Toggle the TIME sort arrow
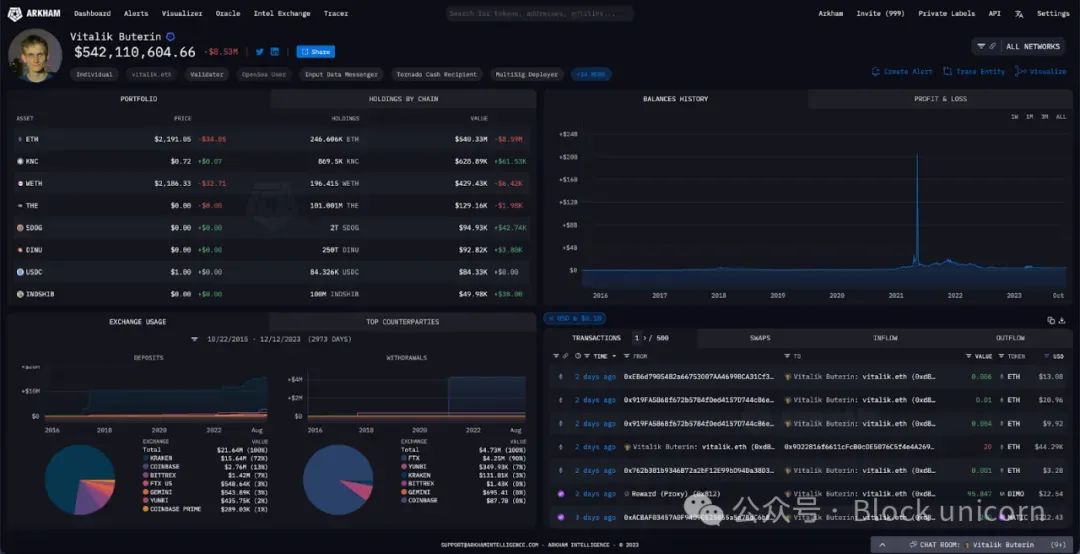The height and width of the screenshot is (554, 1080). [x=614, y=356]
